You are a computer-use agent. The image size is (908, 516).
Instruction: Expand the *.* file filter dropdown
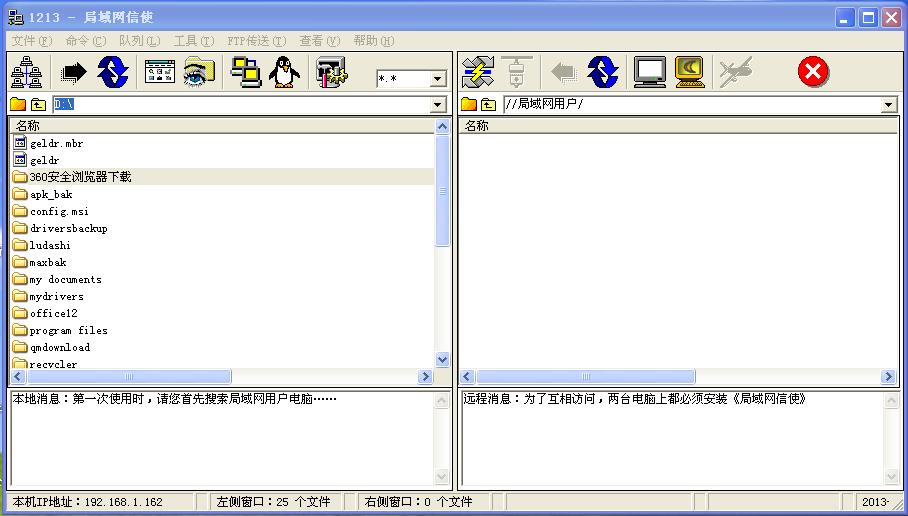pos(438,78)
